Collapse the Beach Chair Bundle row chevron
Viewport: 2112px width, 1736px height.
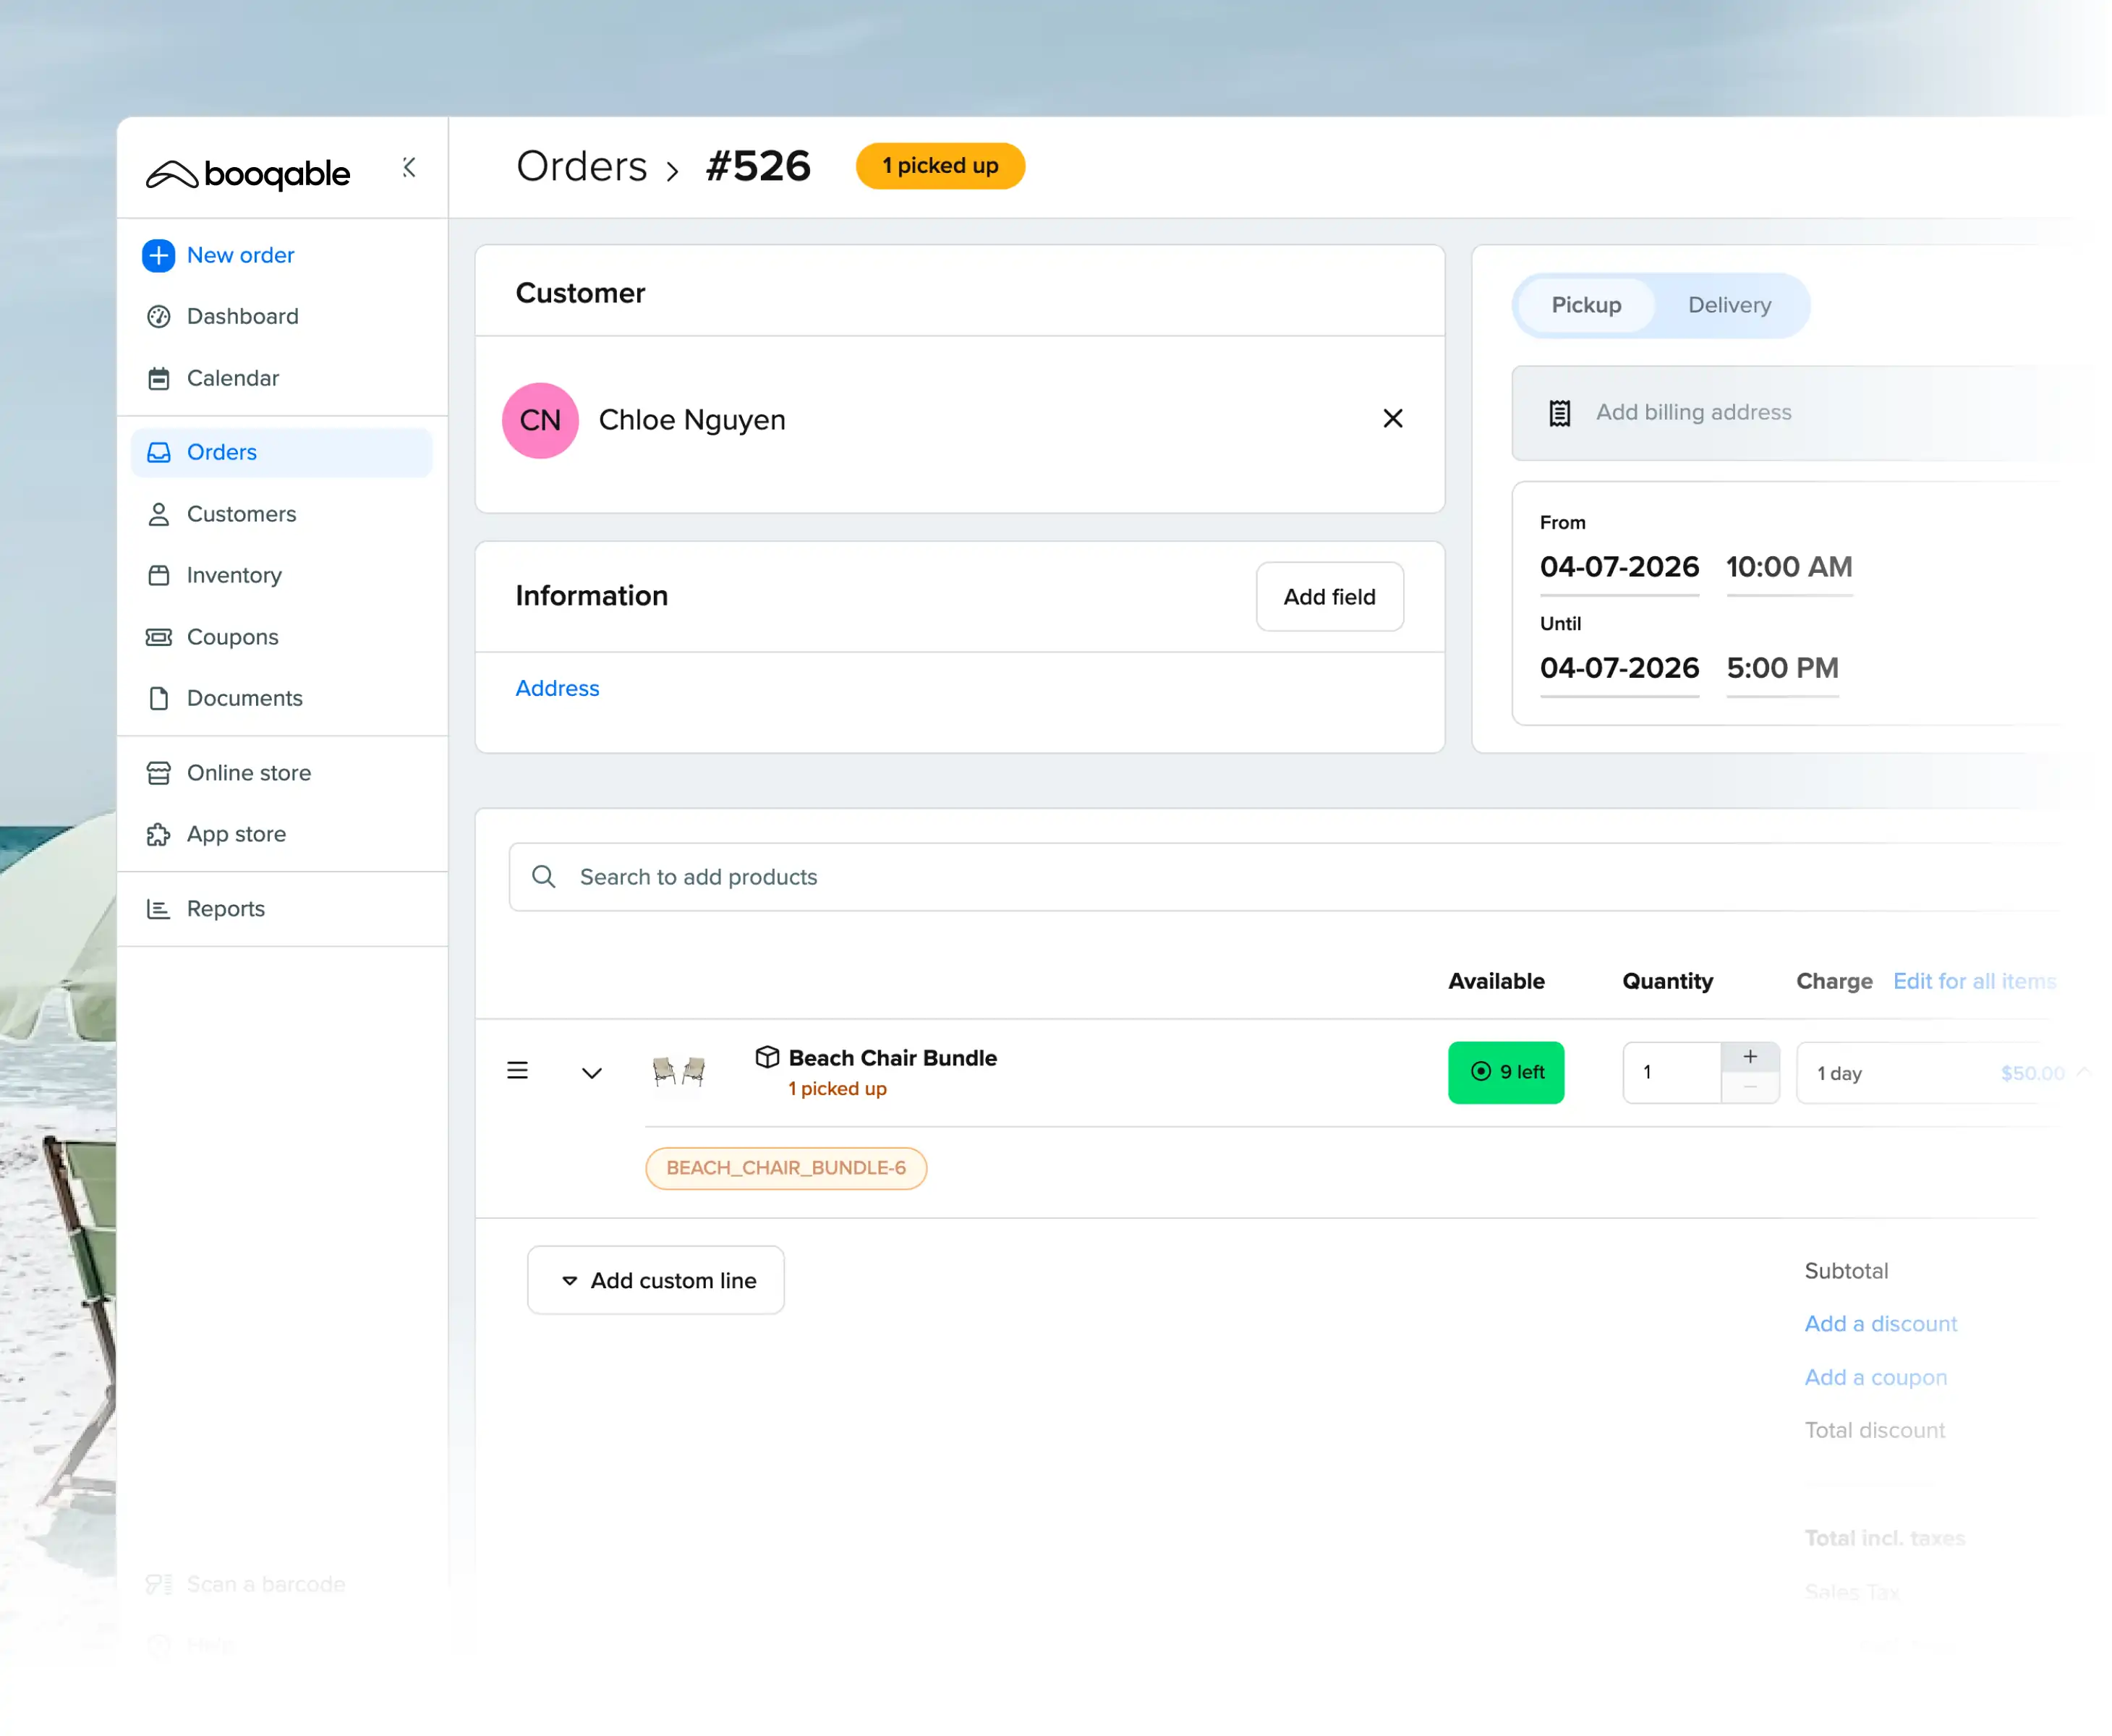pyautogui.click(x=591, y=1073)
